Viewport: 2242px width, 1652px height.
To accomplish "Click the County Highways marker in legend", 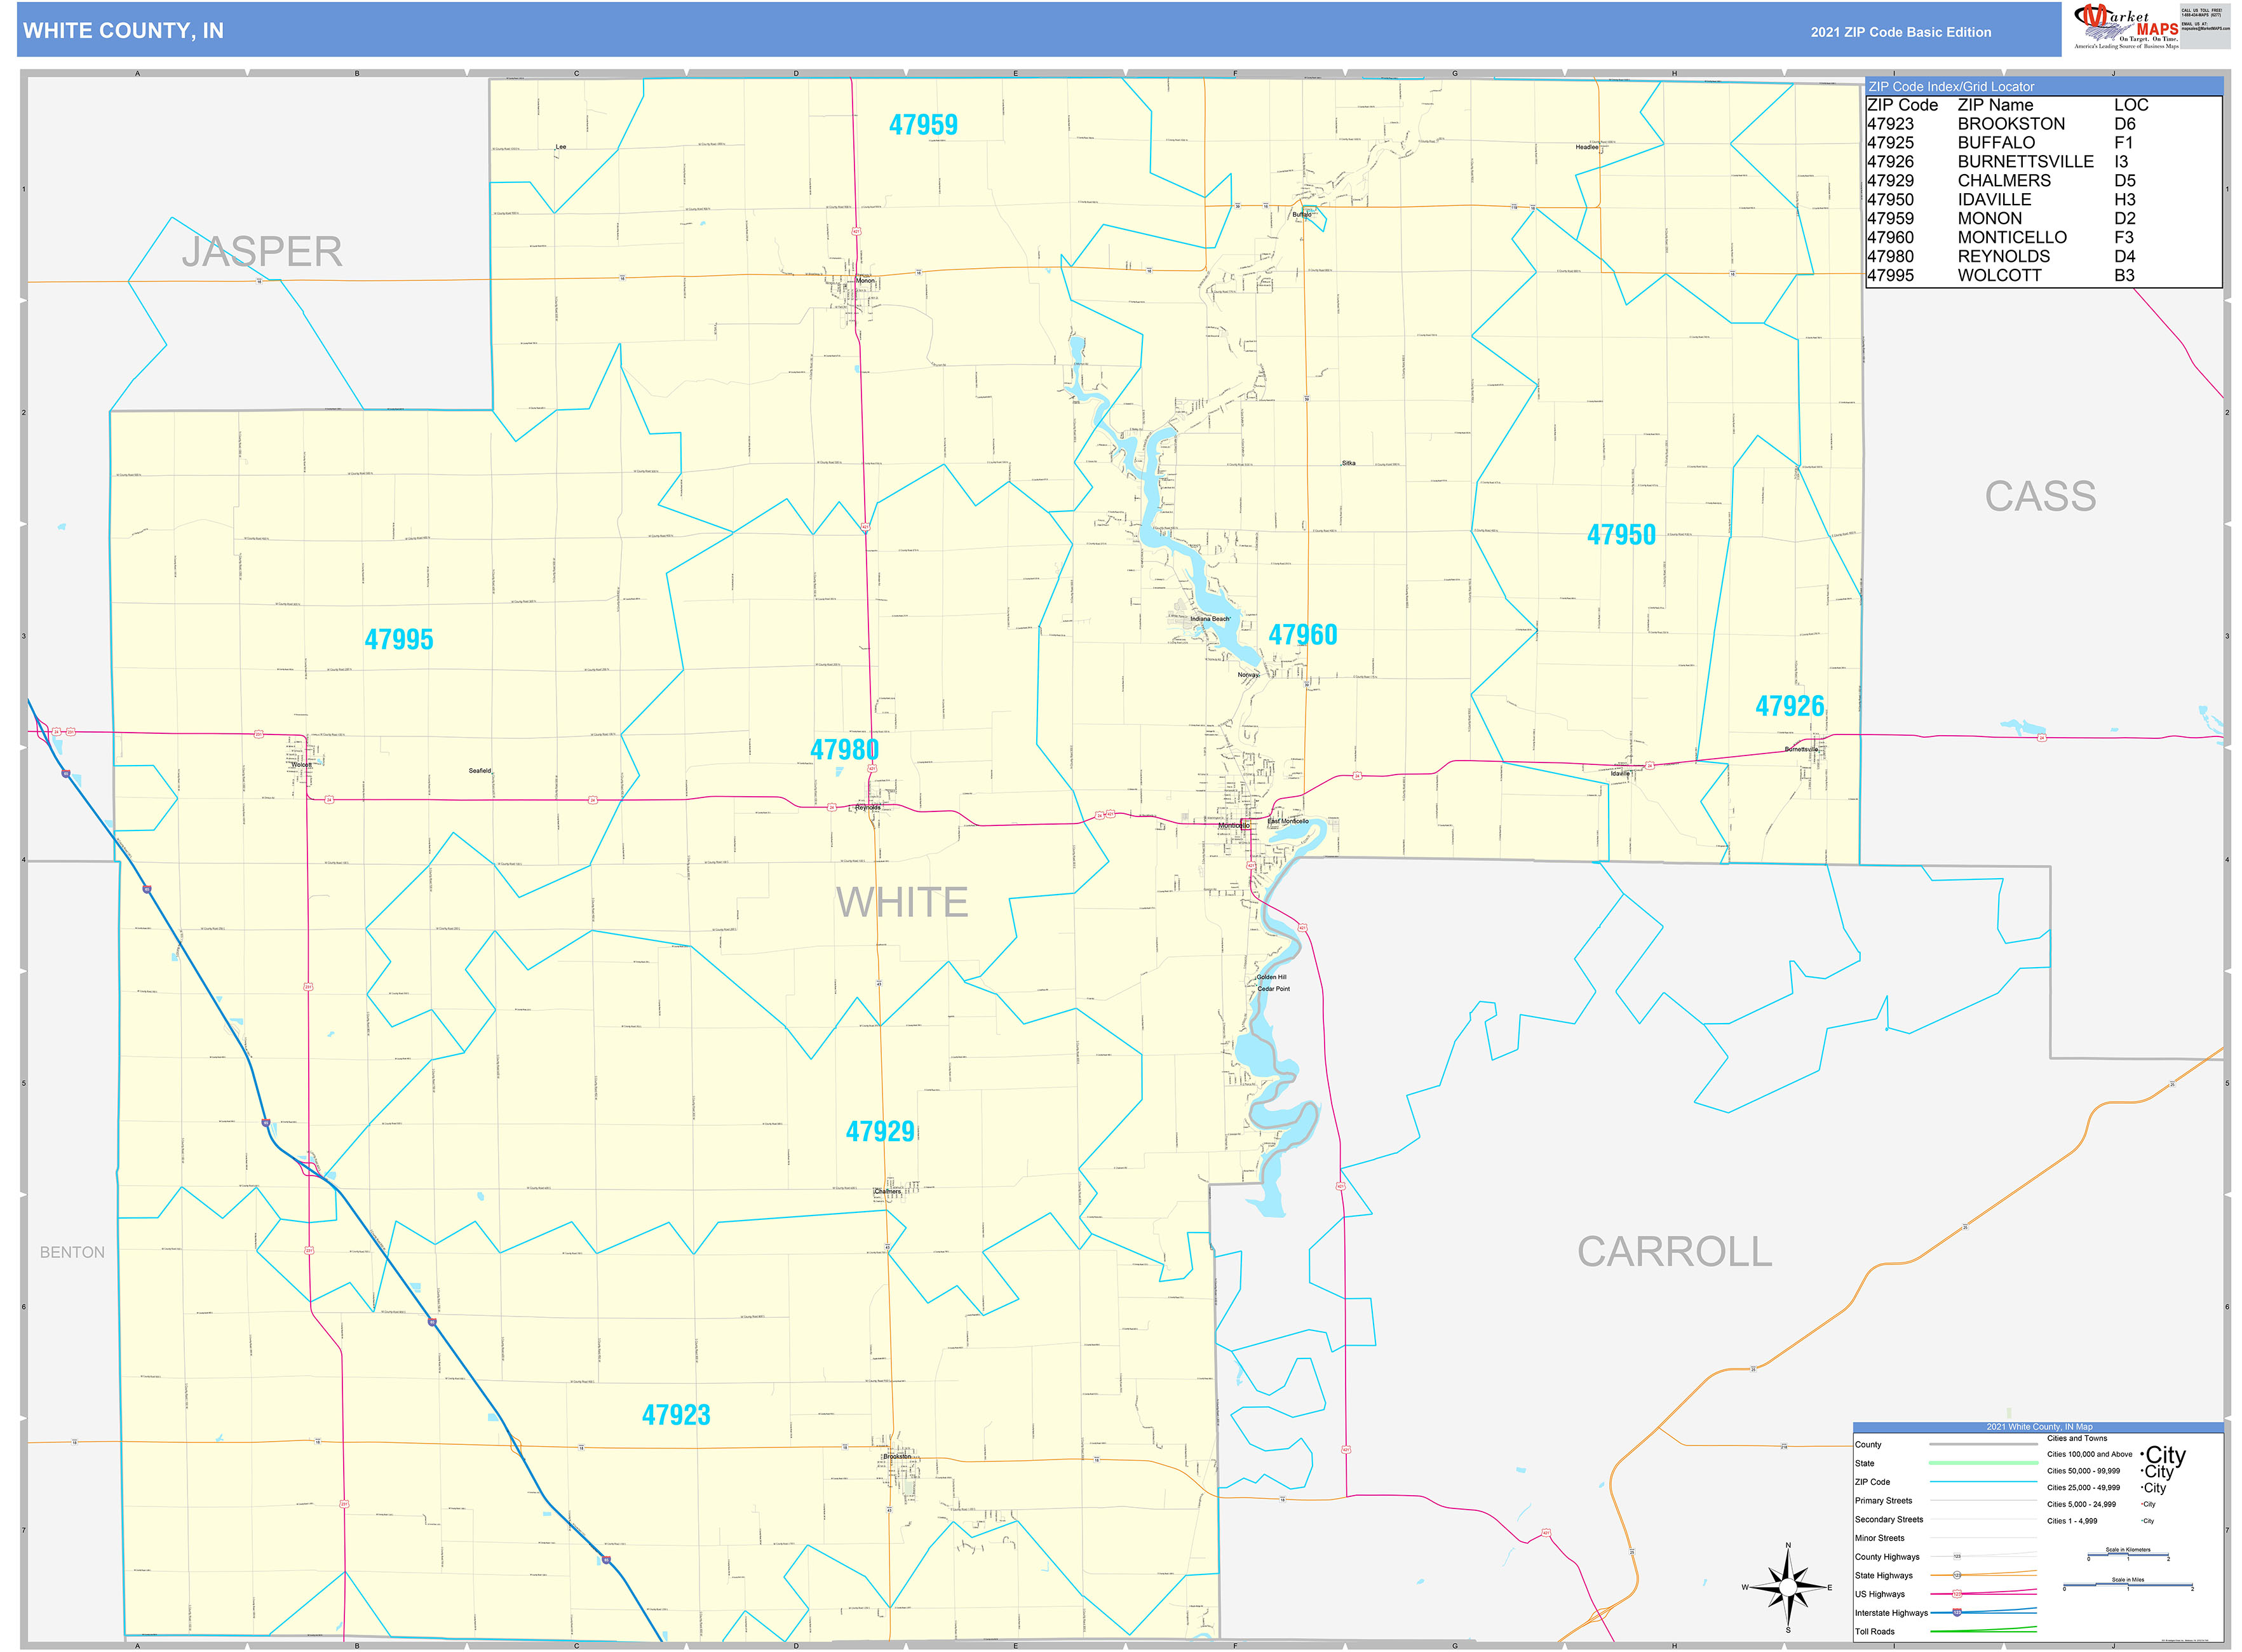I will [1957, 1556].
